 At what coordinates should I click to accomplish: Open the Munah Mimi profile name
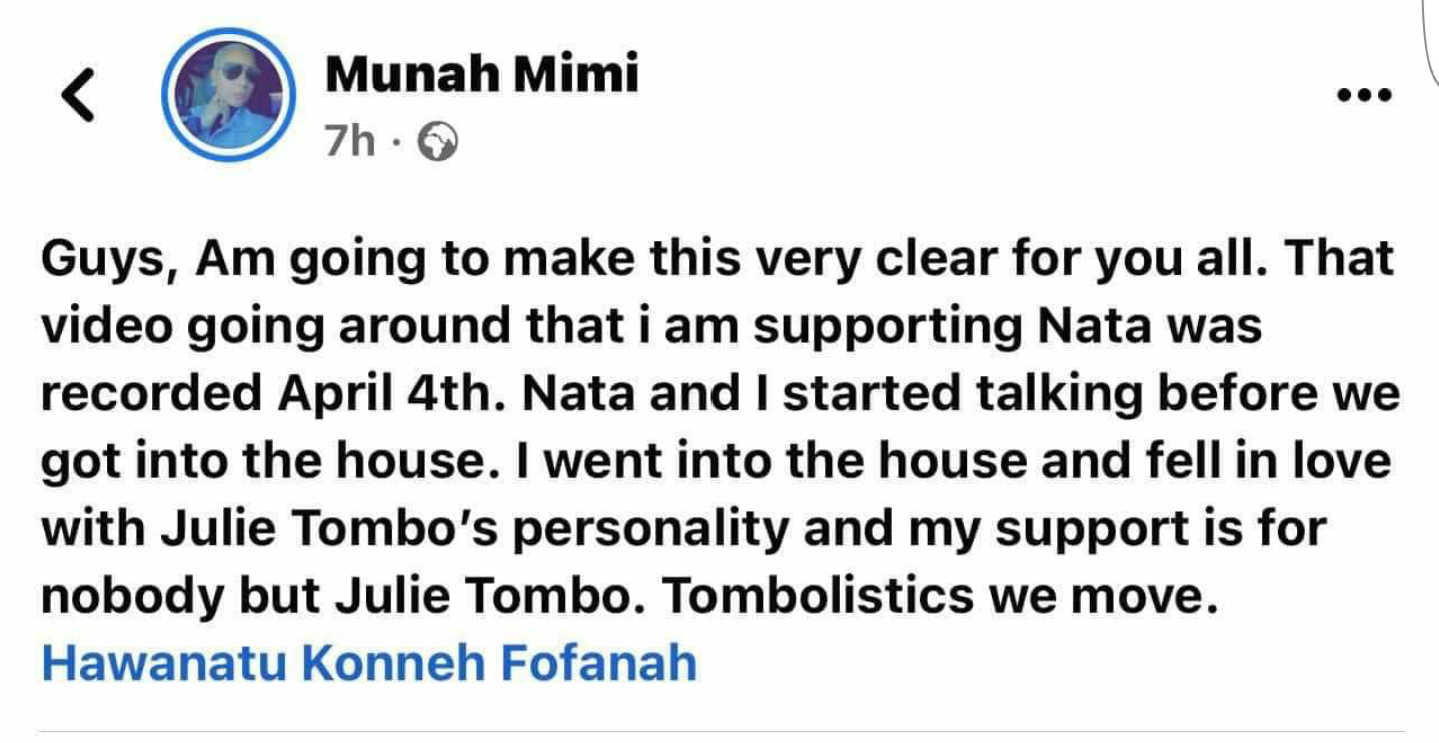pos(482,74)
